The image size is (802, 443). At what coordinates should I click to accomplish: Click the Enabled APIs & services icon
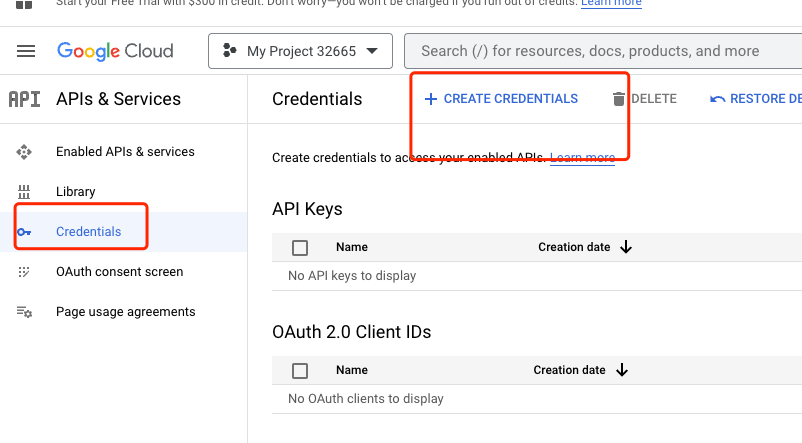(24, 152)
